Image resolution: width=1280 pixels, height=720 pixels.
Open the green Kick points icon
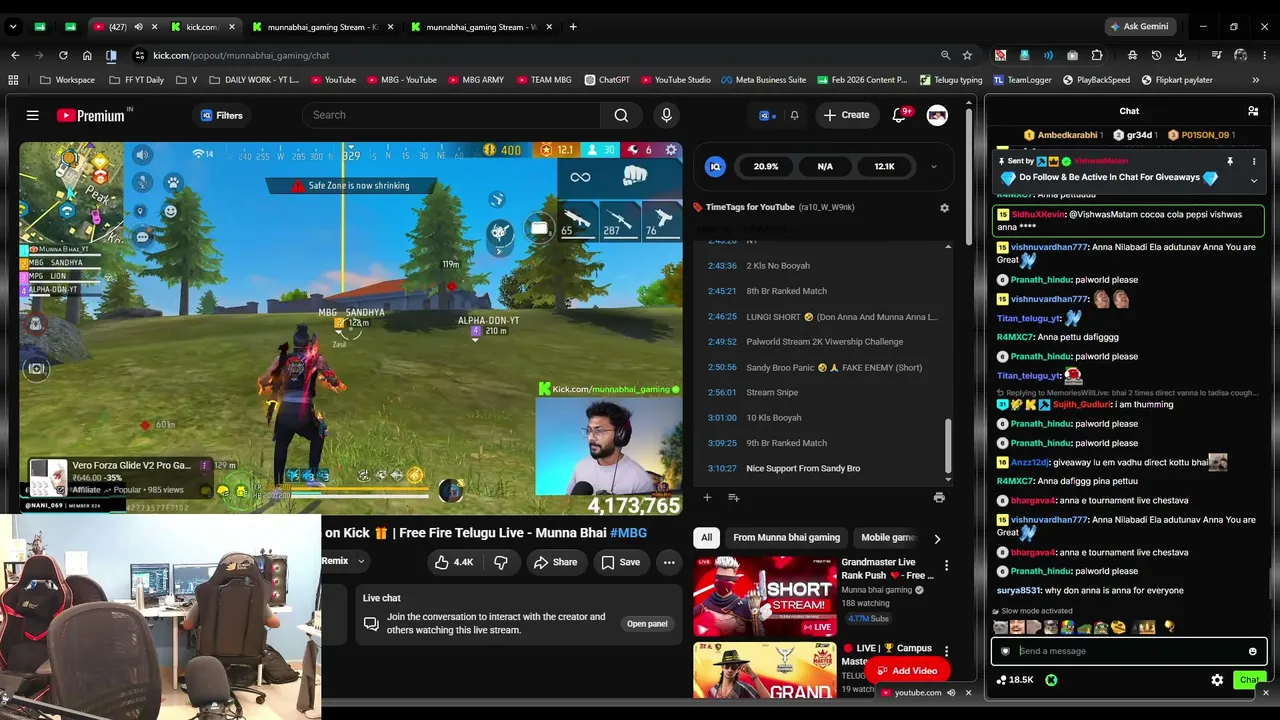pos(1051,680)
